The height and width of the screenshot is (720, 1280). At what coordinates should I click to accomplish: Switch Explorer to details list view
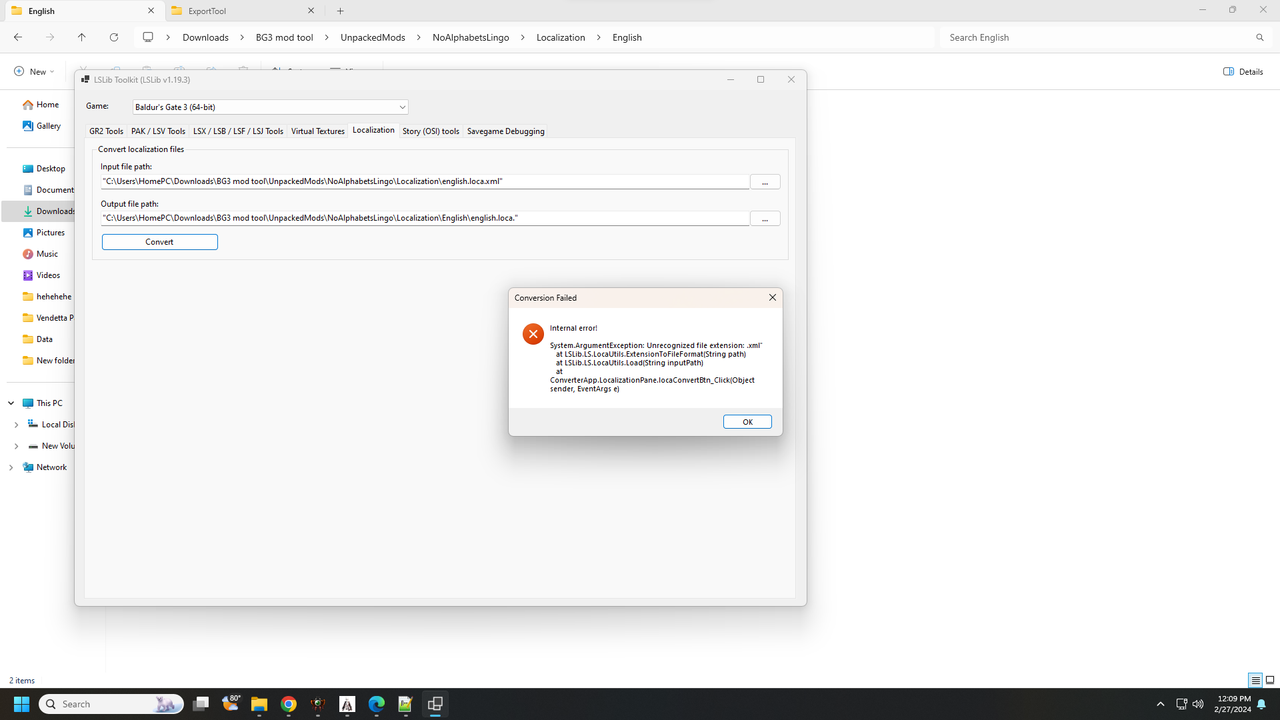[1256, 681]
